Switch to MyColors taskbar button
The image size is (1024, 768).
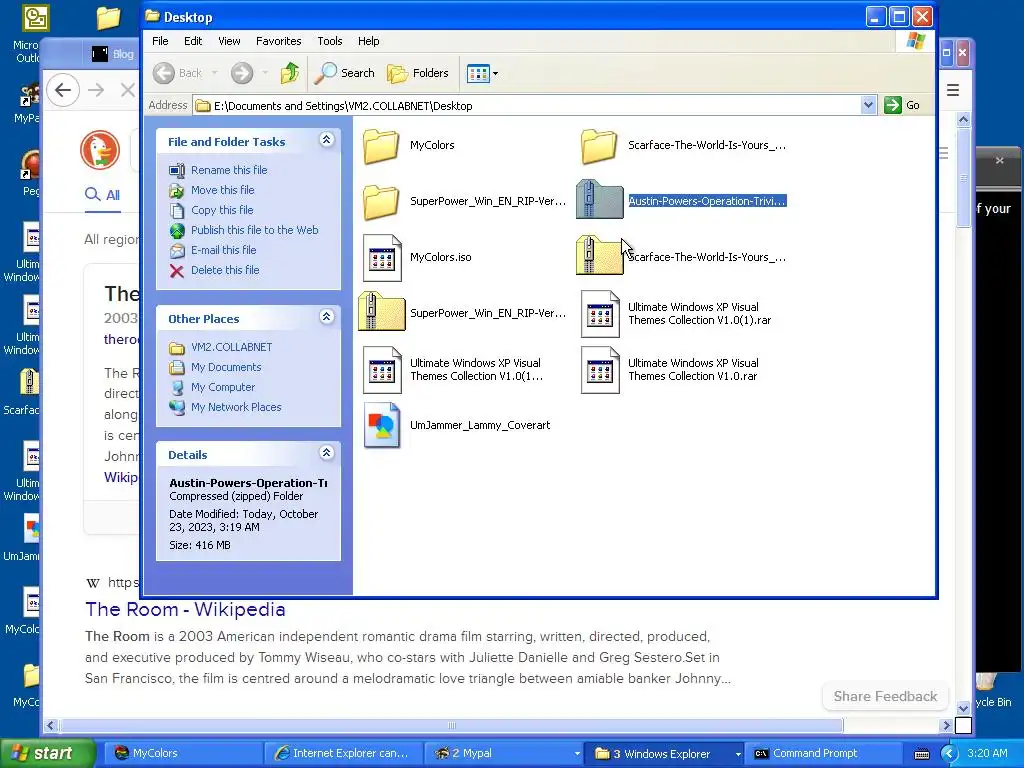(x=185, y=753)
